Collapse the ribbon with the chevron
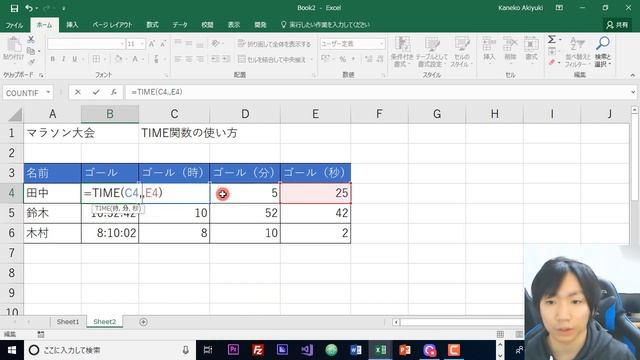Screen dimensions: 640x360 [632, 75]
